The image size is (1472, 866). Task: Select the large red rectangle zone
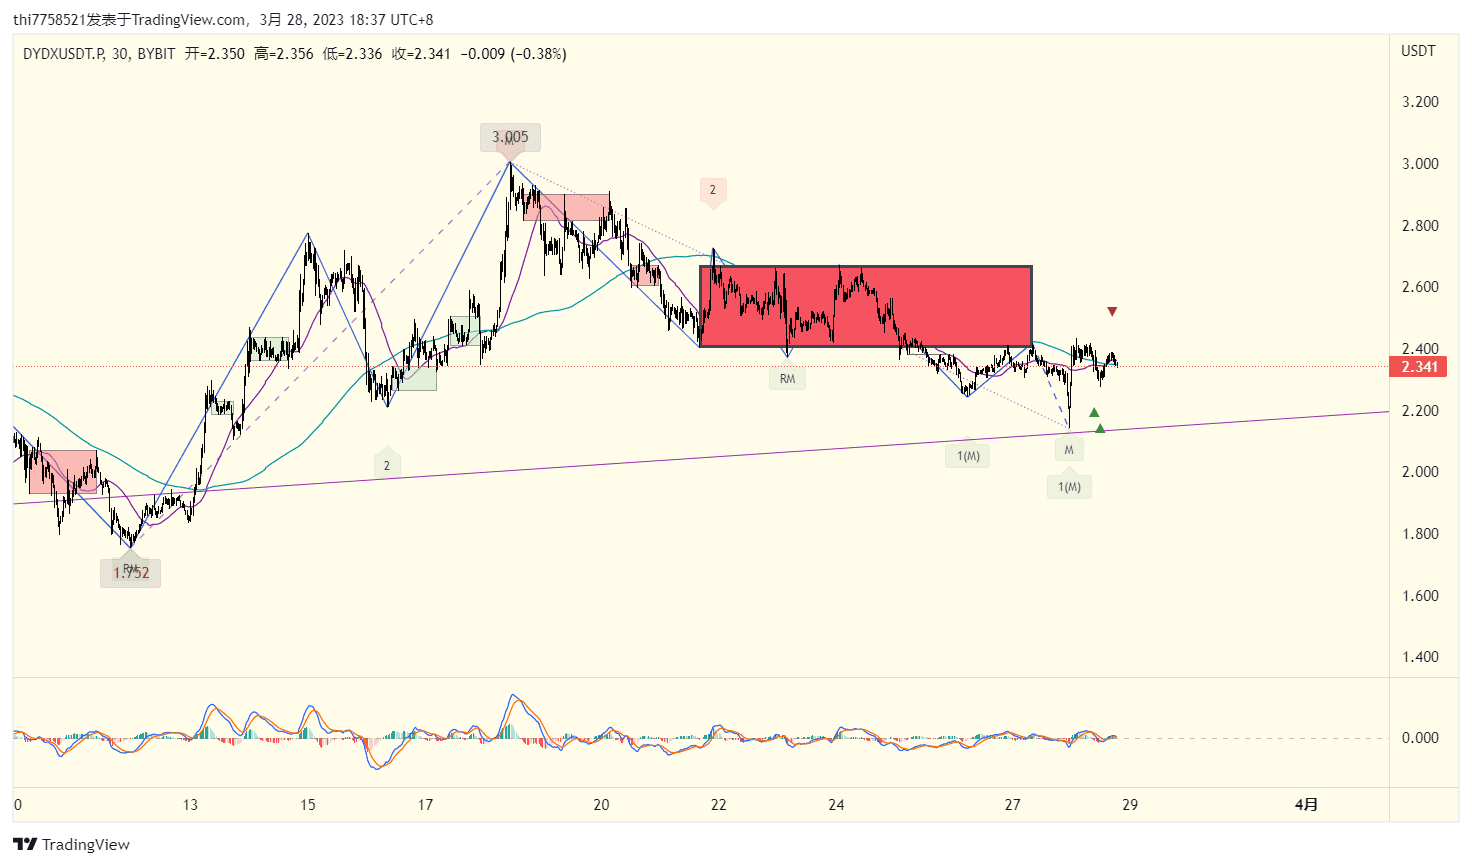[866, 306]
